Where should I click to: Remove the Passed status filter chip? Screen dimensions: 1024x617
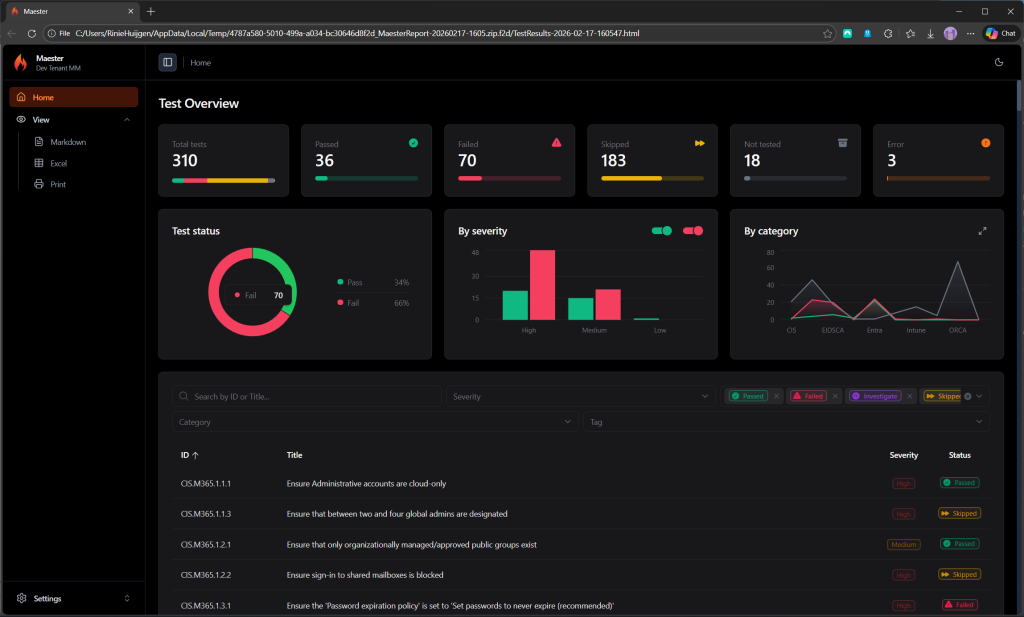pos(776,396)
